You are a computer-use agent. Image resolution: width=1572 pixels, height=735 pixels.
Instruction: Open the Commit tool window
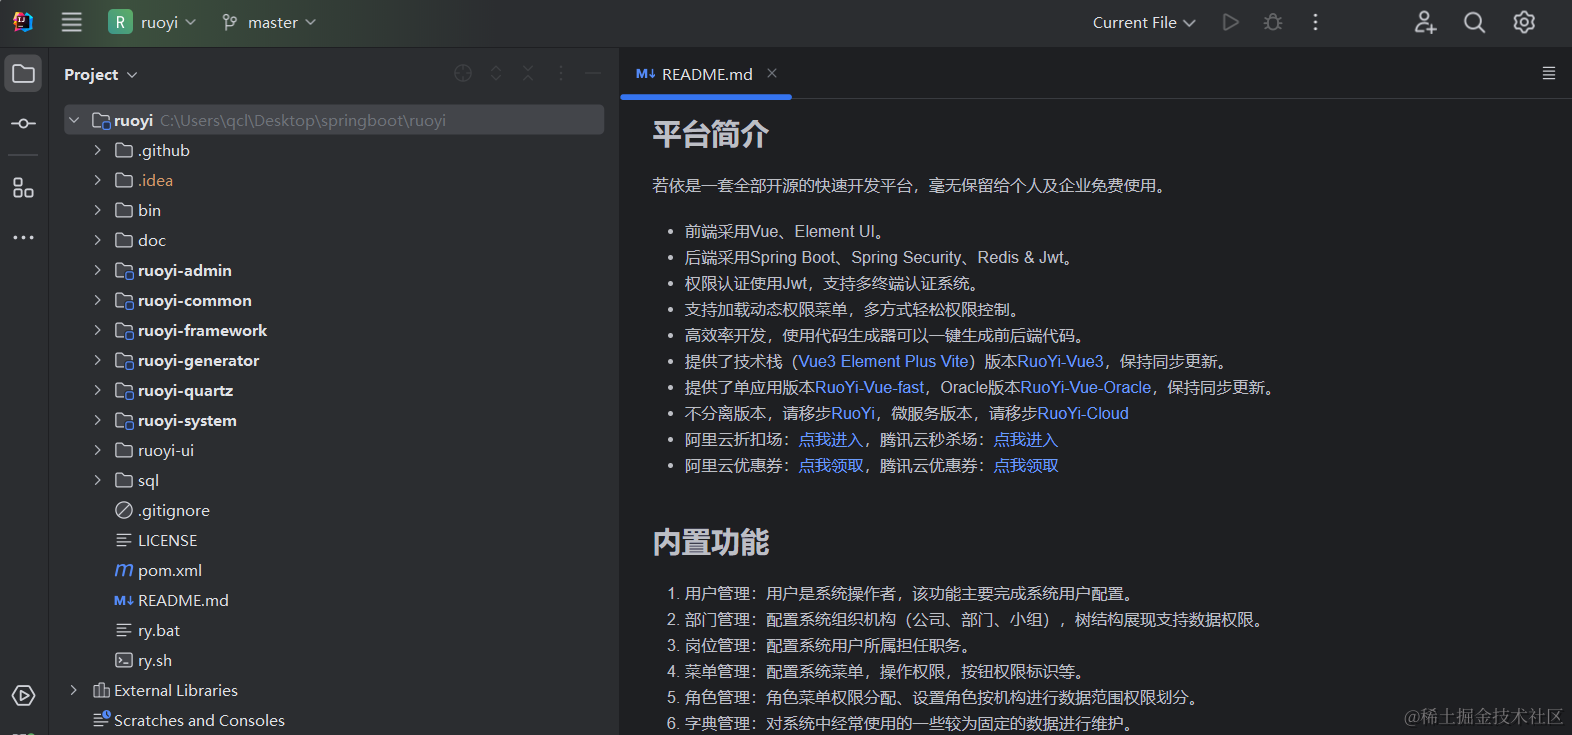(23, 123)
